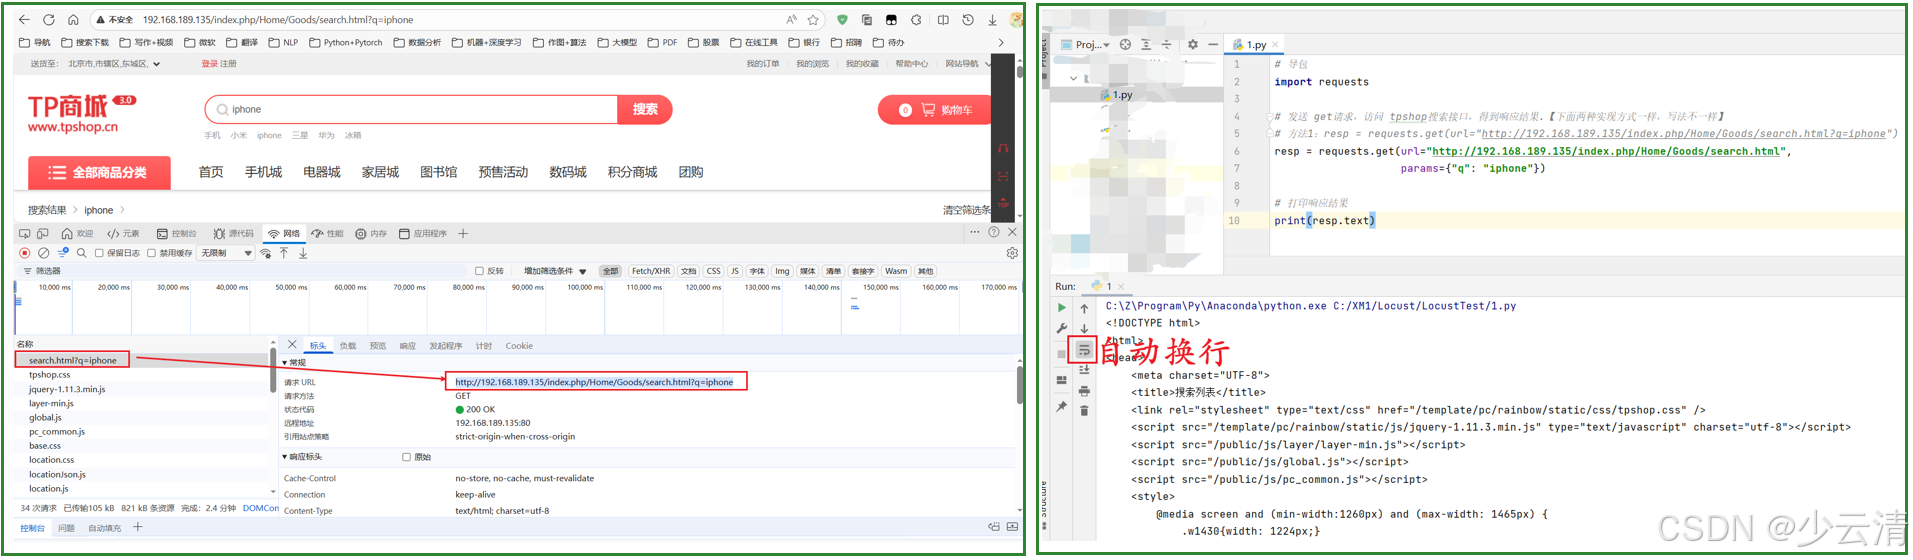Open 无限制 throttling dropdown

point(226,253)
